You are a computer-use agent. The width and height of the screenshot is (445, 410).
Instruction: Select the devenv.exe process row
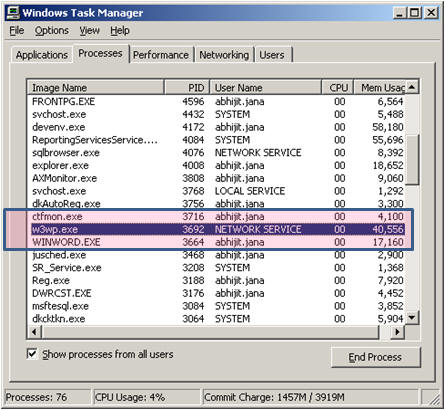pos(218,127)
